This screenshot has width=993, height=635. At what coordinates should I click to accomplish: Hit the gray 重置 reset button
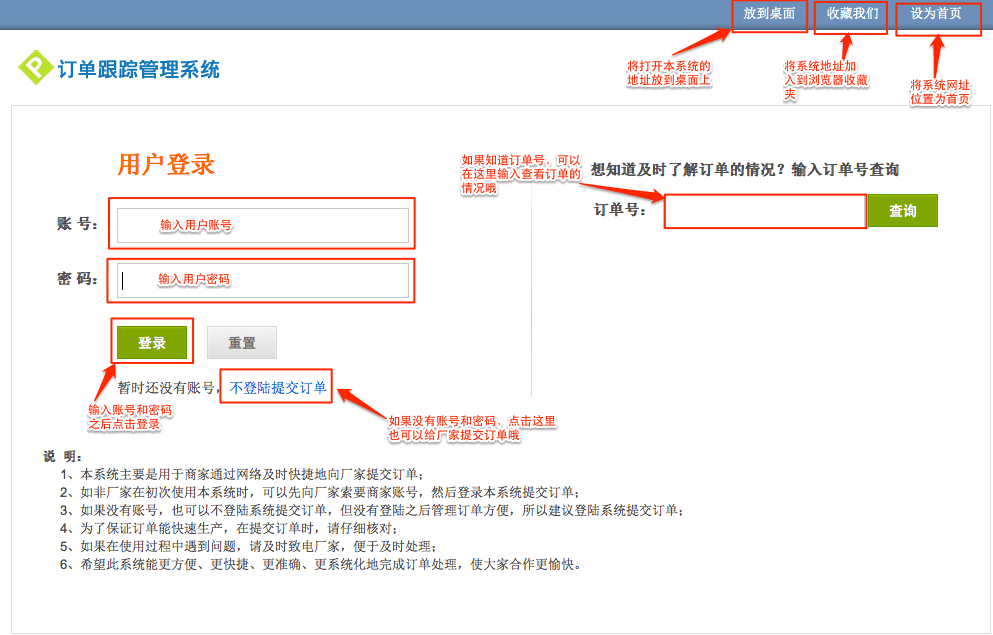(x=241, y=343)
